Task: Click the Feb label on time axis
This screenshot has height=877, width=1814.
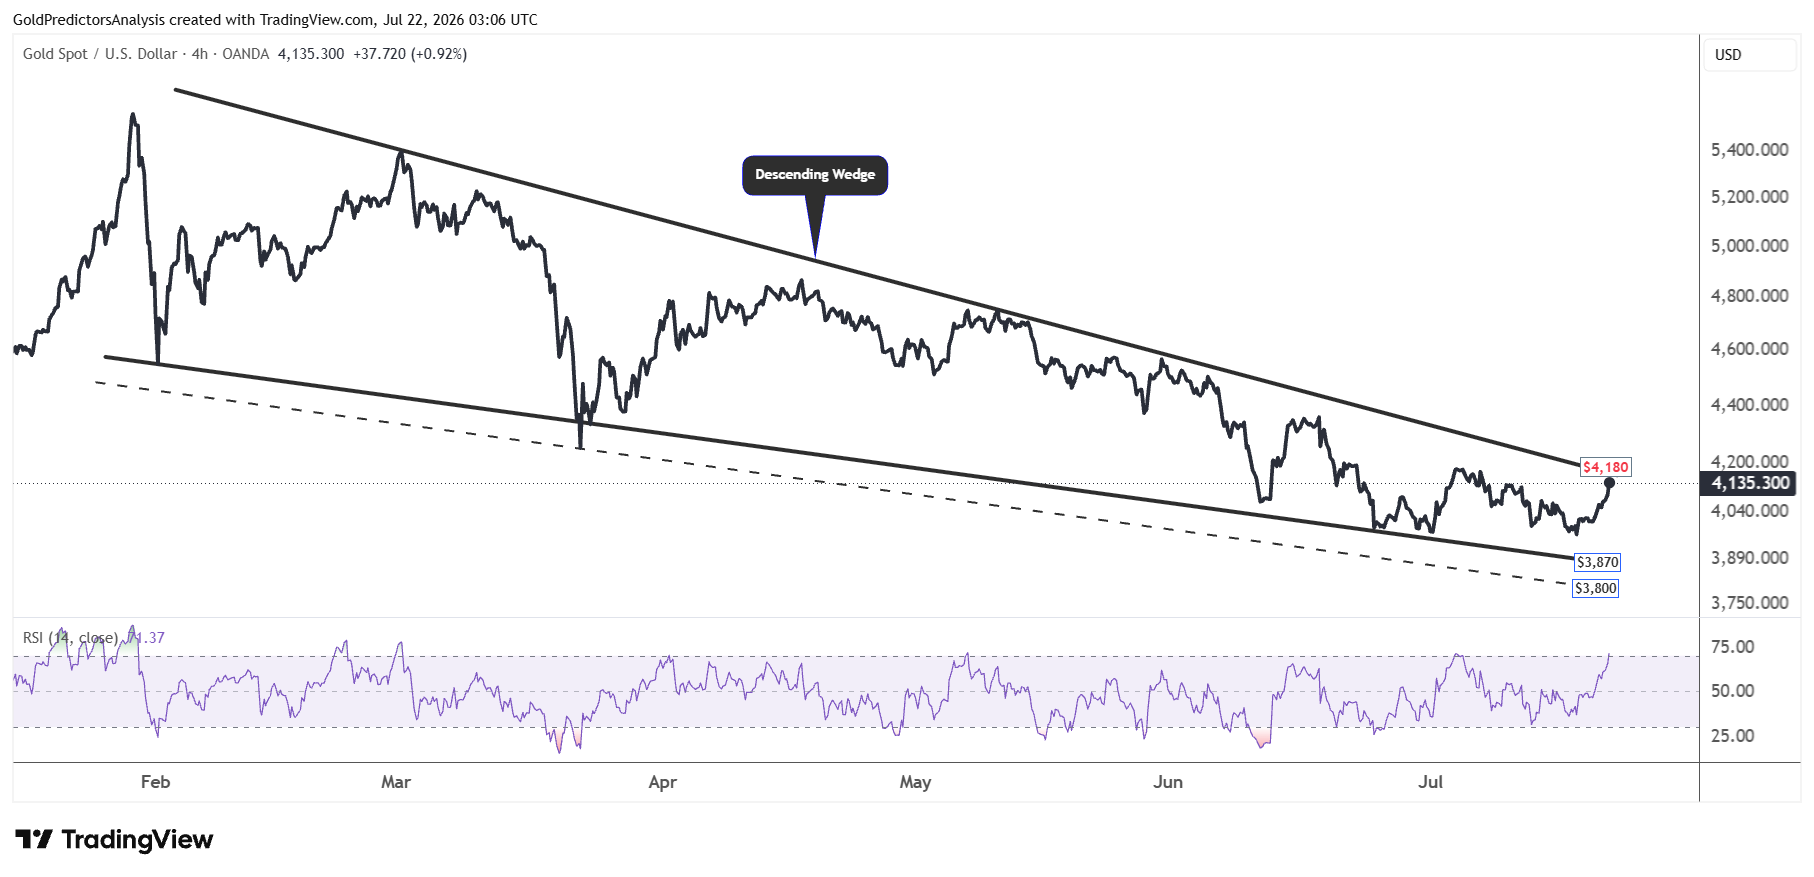Action: pos(155,782)
